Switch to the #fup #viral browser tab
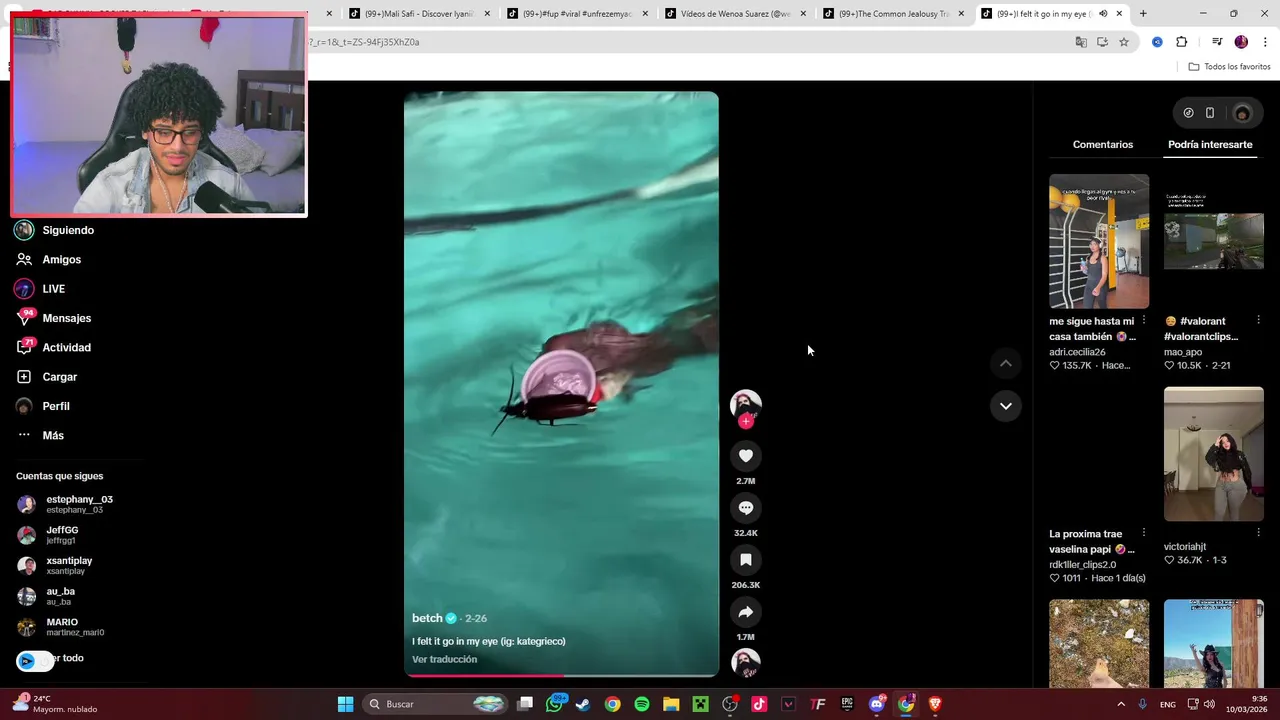The width and height of the screenshot is (1280, 720). (577, 14)
